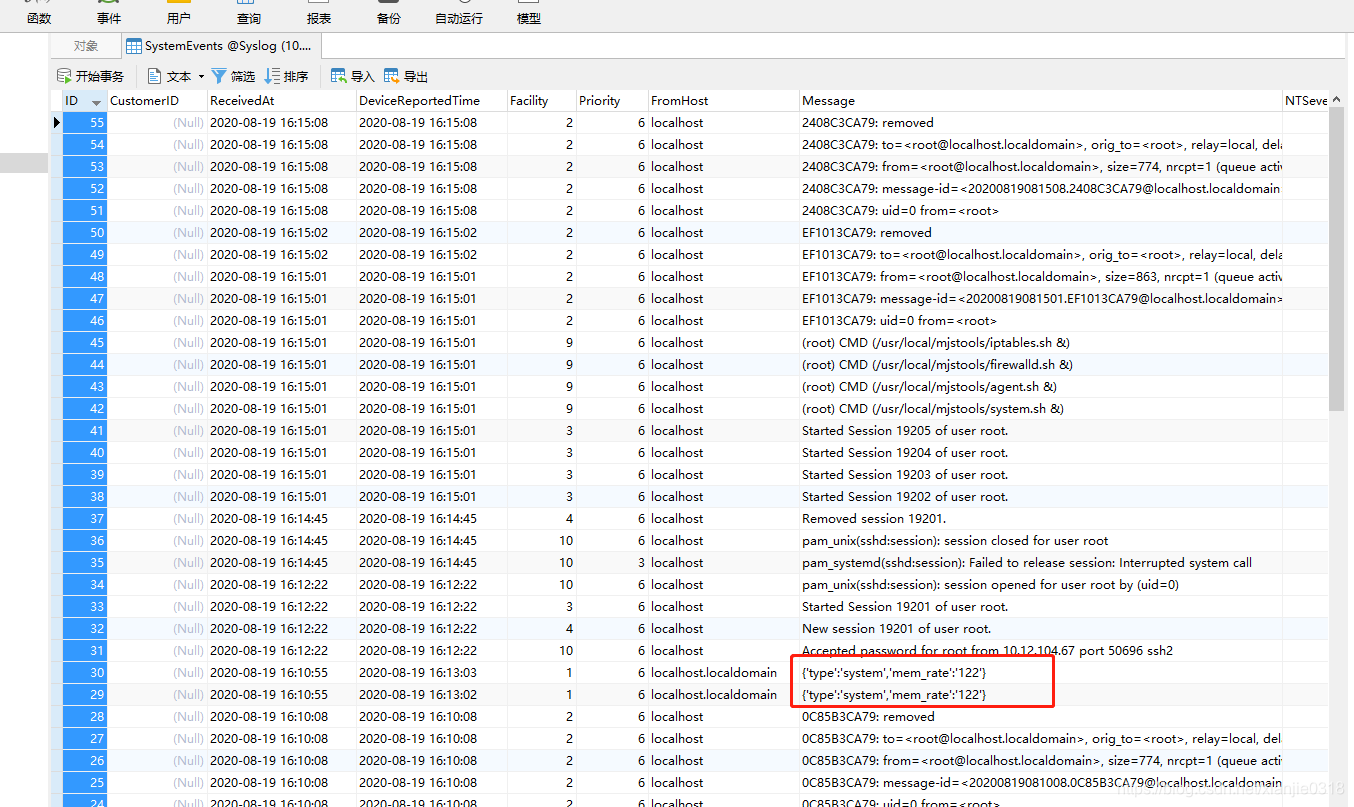Toggle the 筛选 (Filter) view
Screen dimensions: 1354x807
[x=233, y=75]
